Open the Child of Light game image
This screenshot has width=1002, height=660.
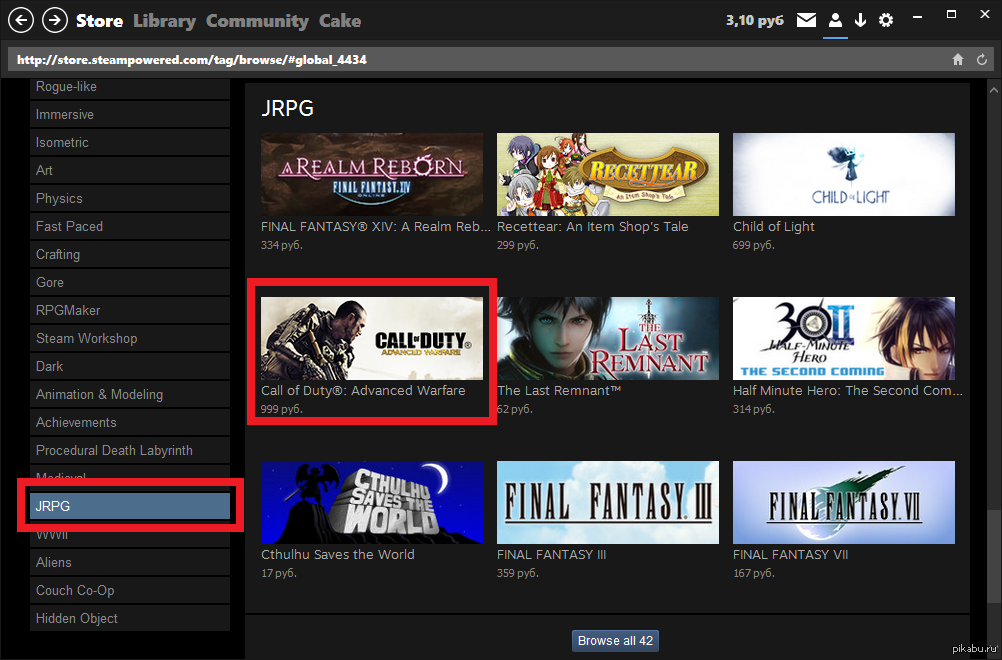pyautogui.click(x=843, y=174)
